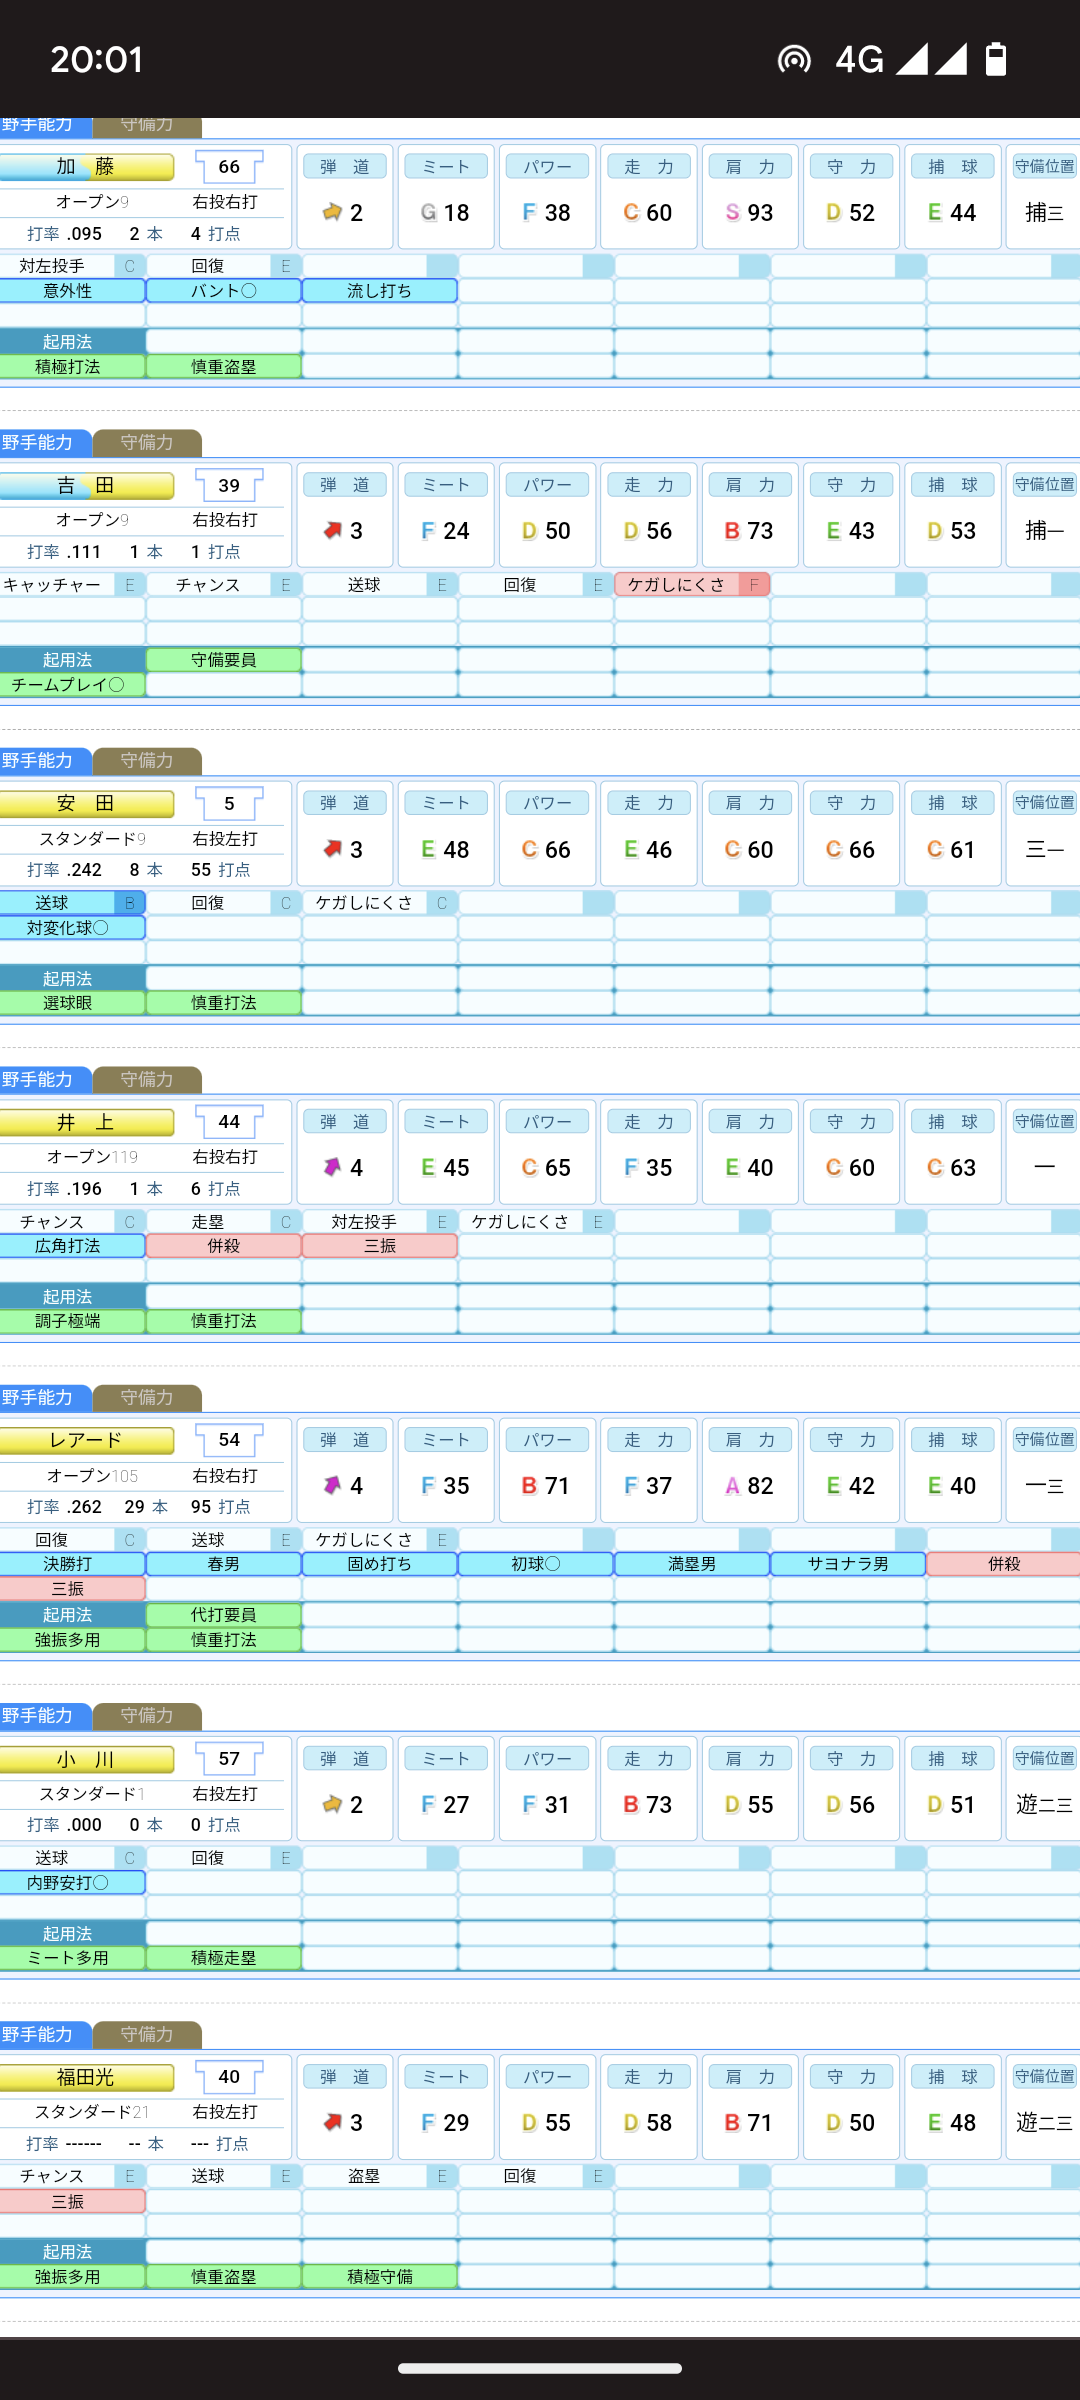Switch to 守備力 tab above 福田光
The image size is (1080, 2400).
coord(147,2035)
